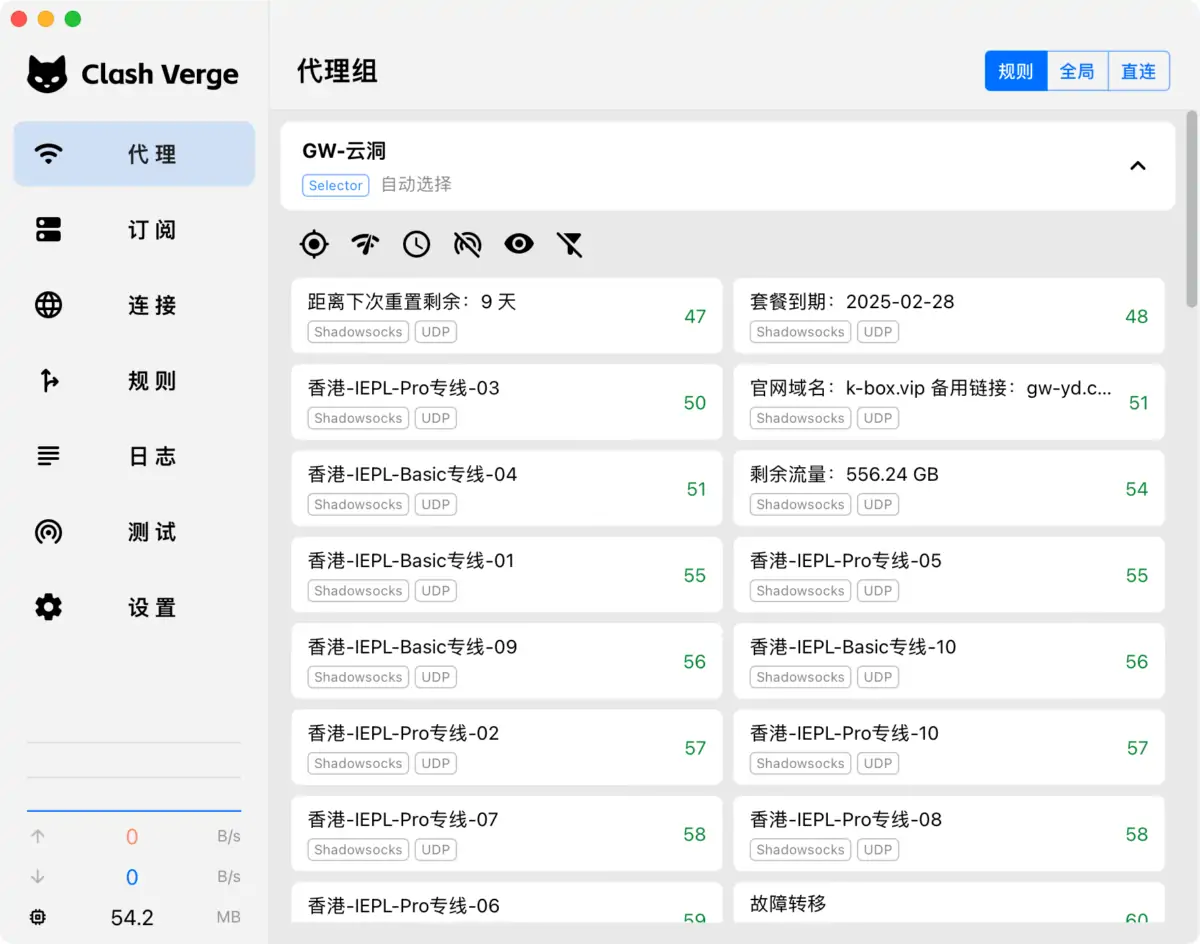Switch to 全局 global mode
1200x944 pixels.
(x=1077, y=71)
